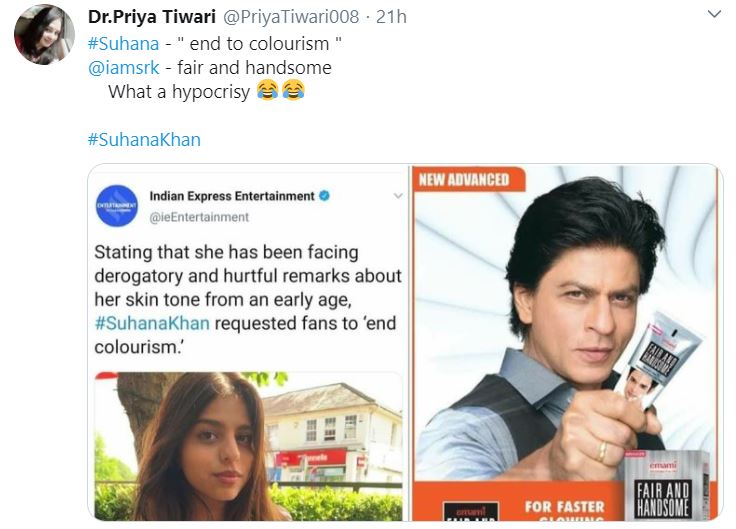
Task: Open the @iamsrk mention
Action: pos(118,67)
